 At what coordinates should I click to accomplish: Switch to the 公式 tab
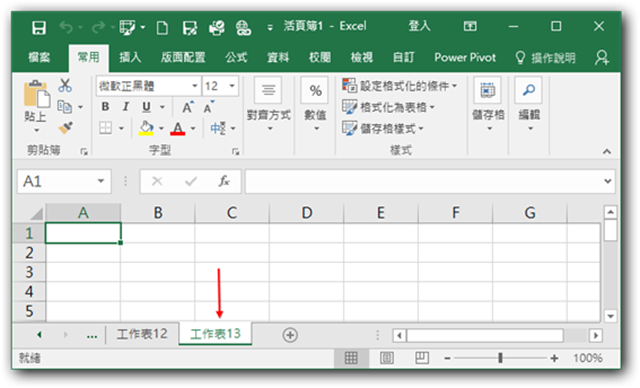pos(236,58)
